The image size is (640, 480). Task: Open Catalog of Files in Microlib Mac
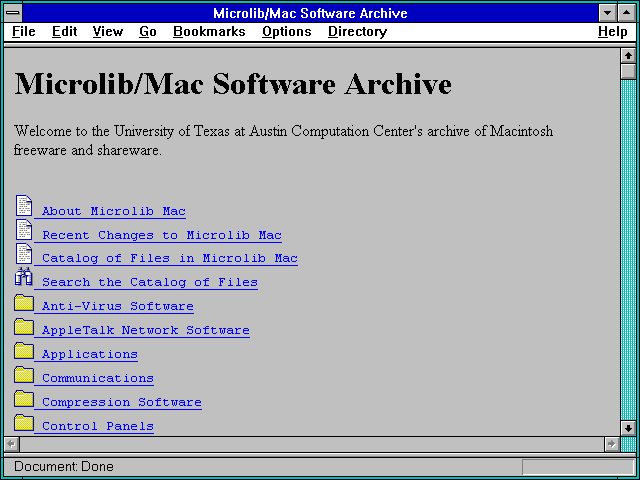point(170,258)
